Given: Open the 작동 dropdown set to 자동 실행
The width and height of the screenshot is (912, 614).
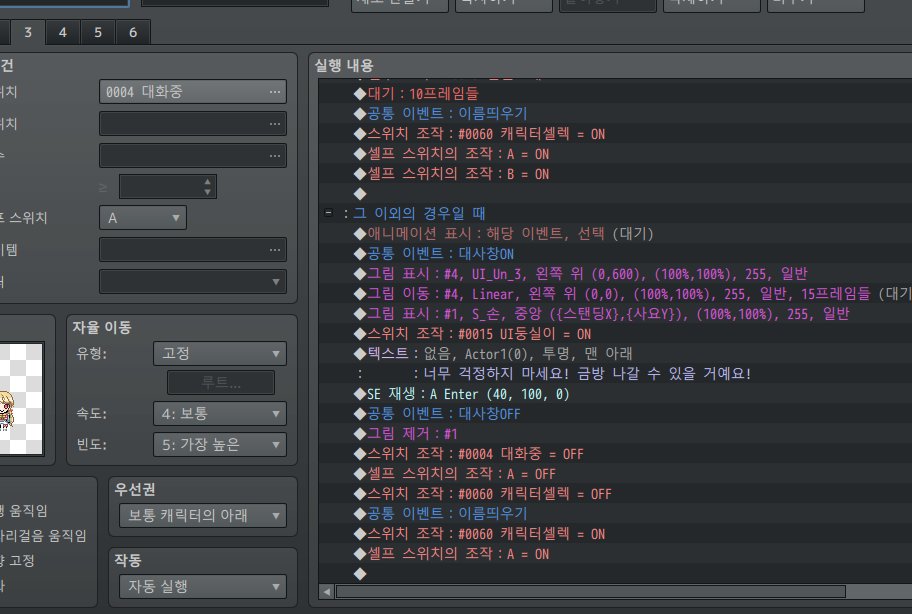Looking at the screenshot, I should pos(202,587).
